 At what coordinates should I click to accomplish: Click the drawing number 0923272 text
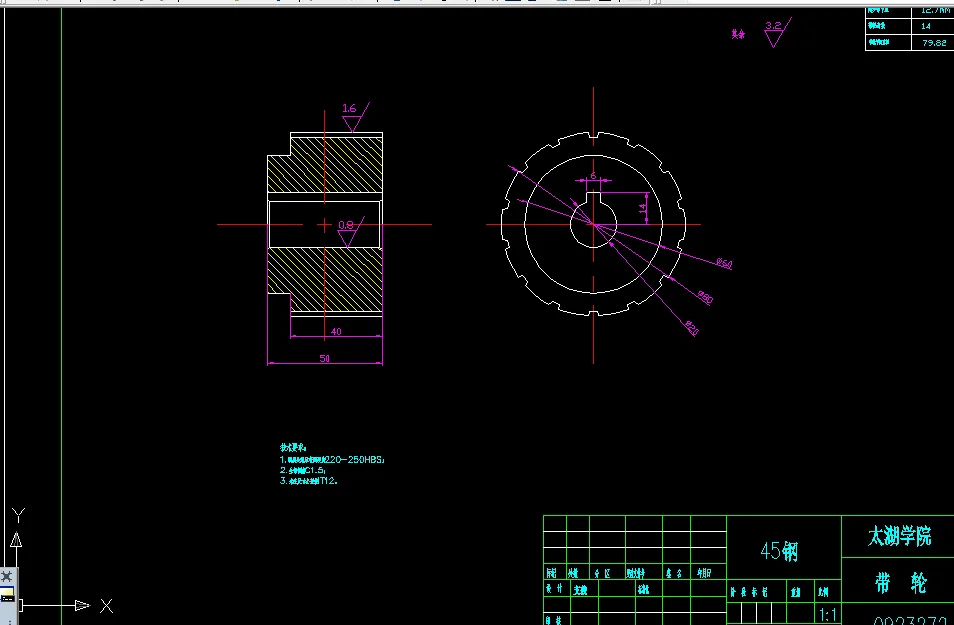tap(910, 620)
